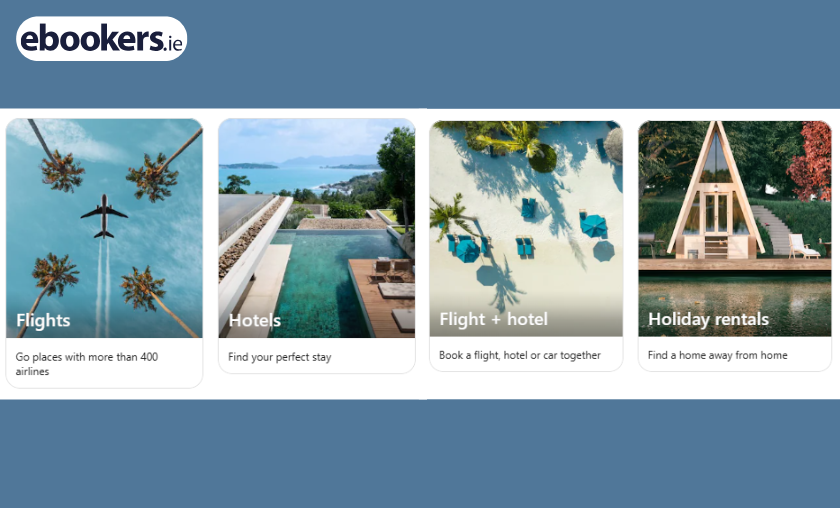Open the Flights card heading

[x=43, y=320]
